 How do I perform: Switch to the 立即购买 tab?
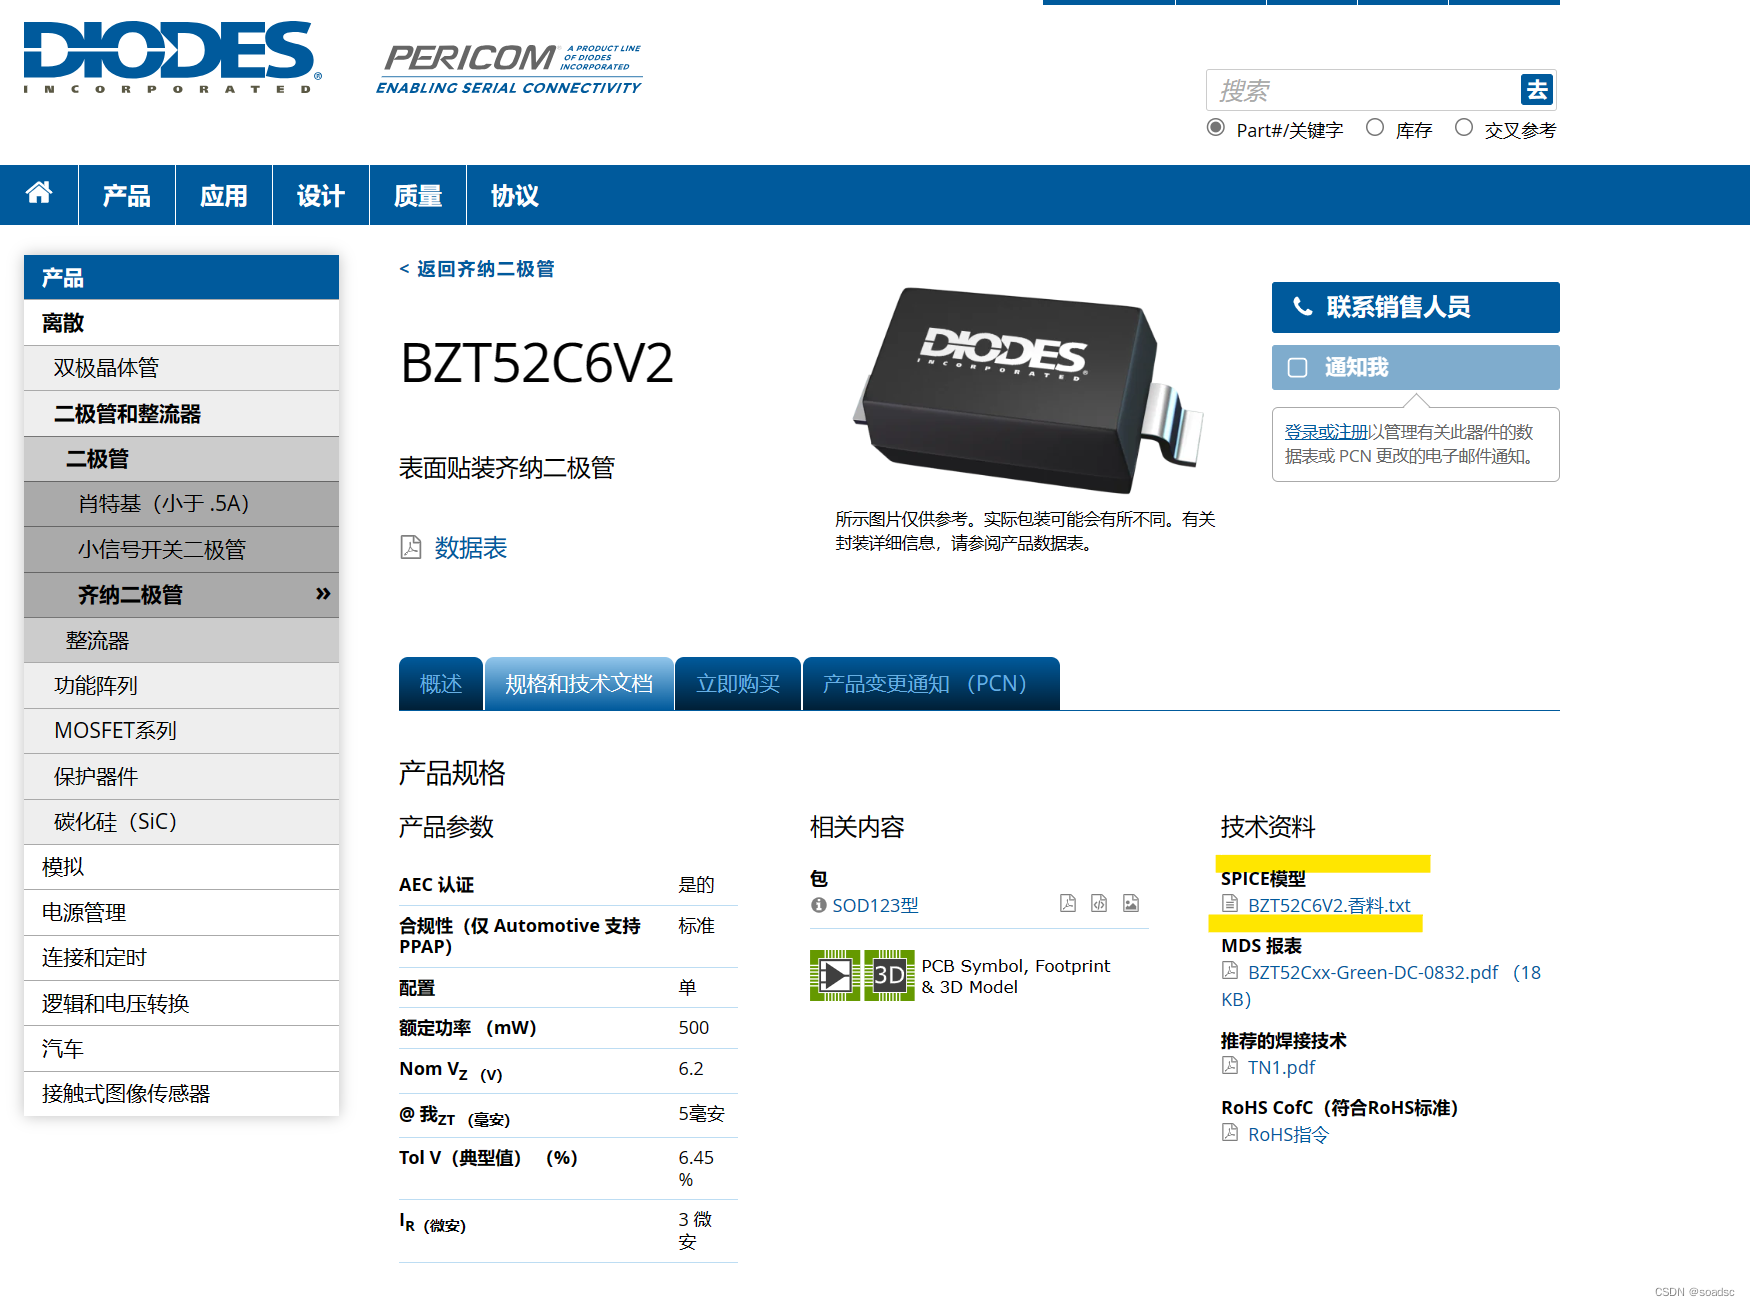tap(738, 684)
